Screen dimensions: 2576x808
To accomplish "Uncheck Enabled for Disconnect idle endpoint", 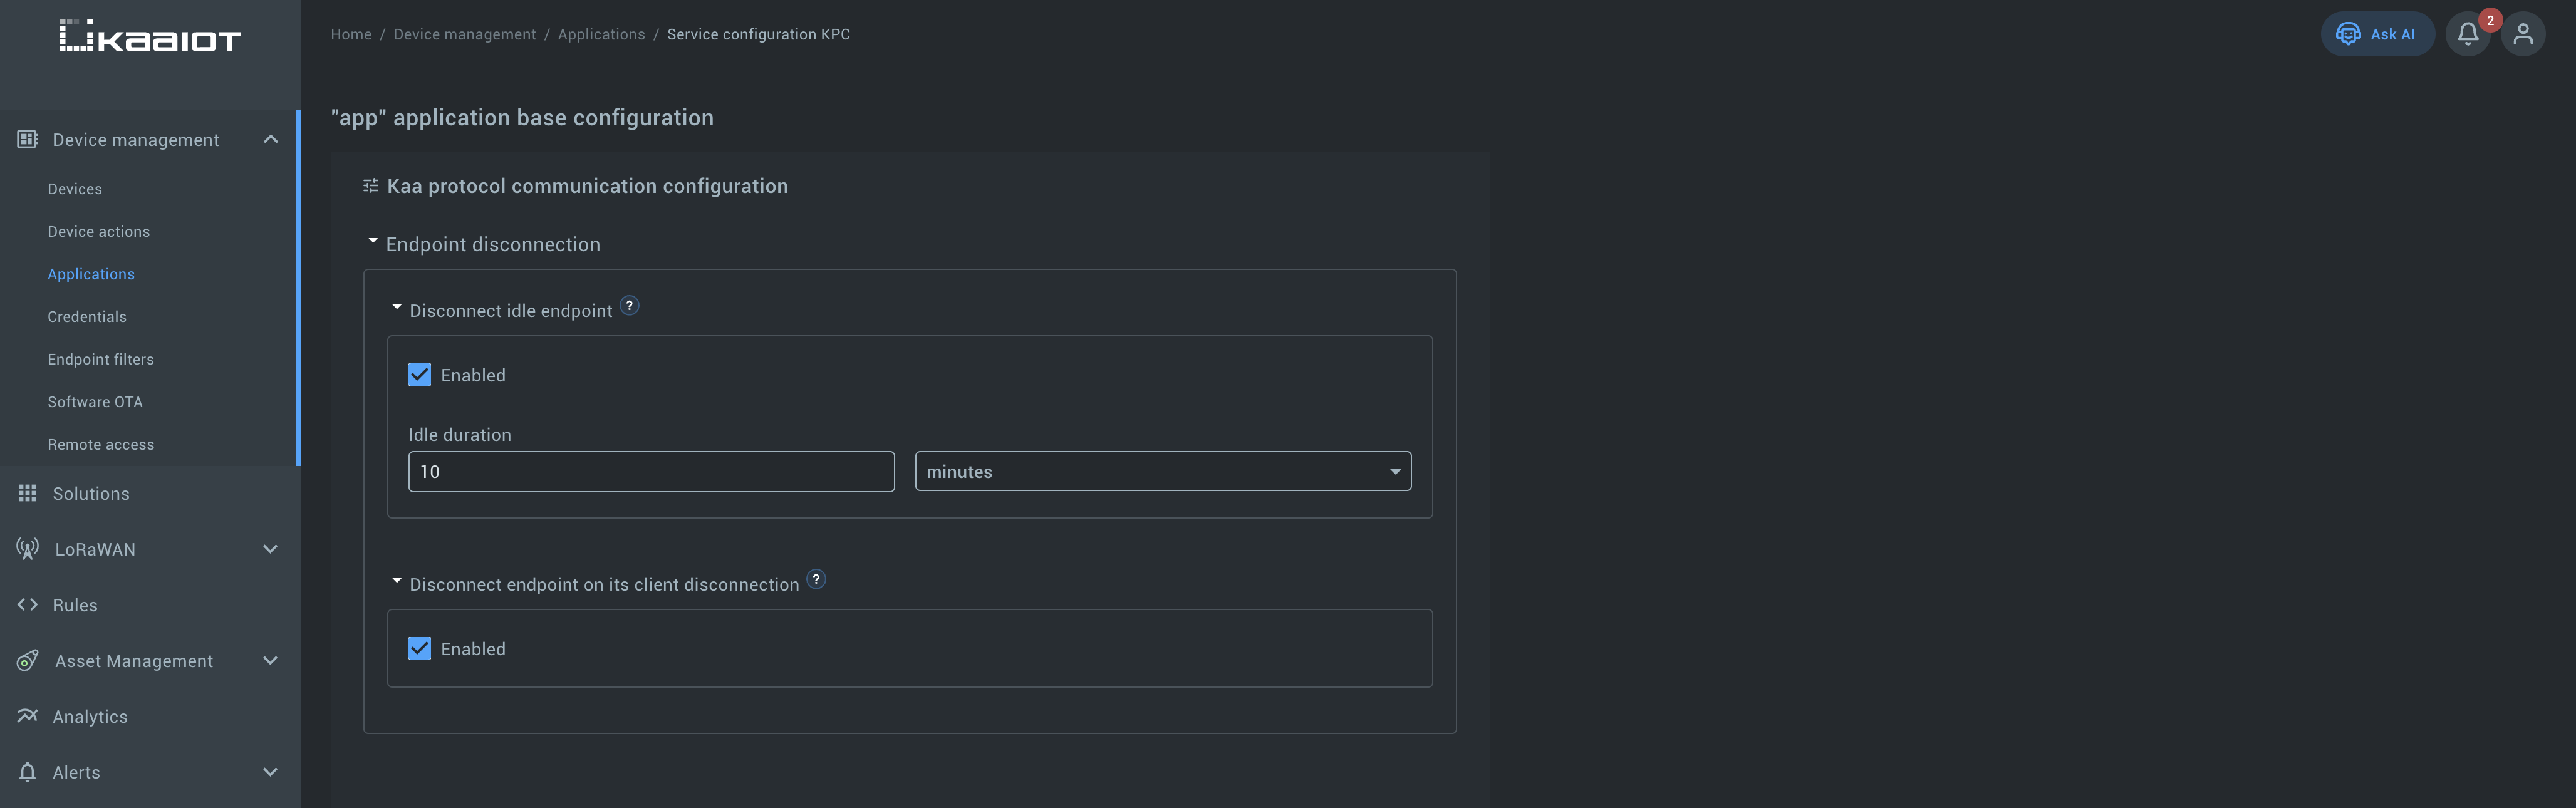I will pyautogui.click(x=420, y=375).
